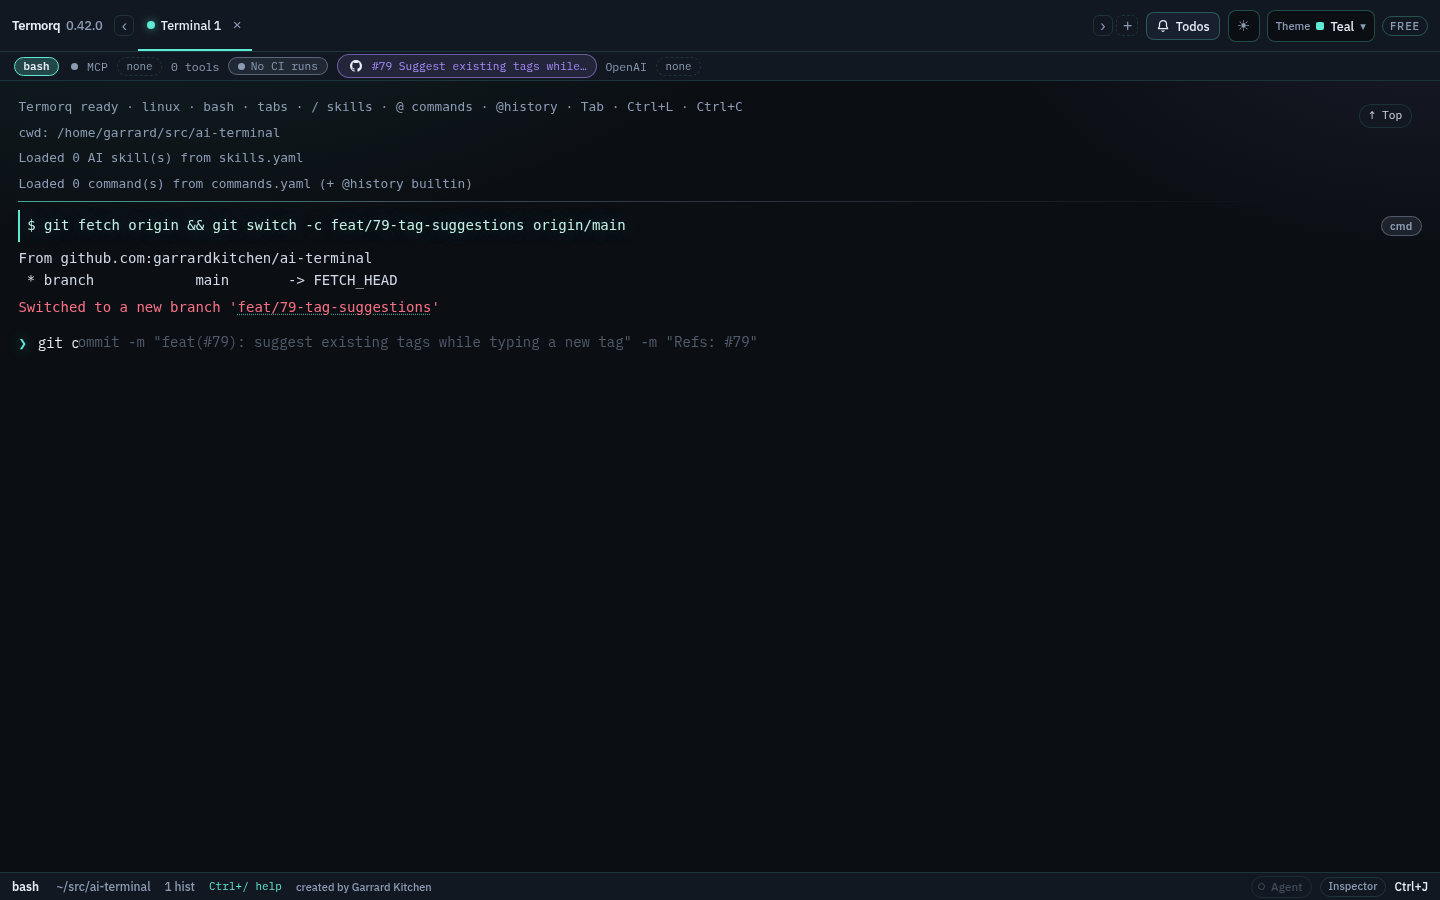Click the branch name 'feat/79-tag-suggestions' link
This screenshot has height=900, width=1440.
coord(334,307)
